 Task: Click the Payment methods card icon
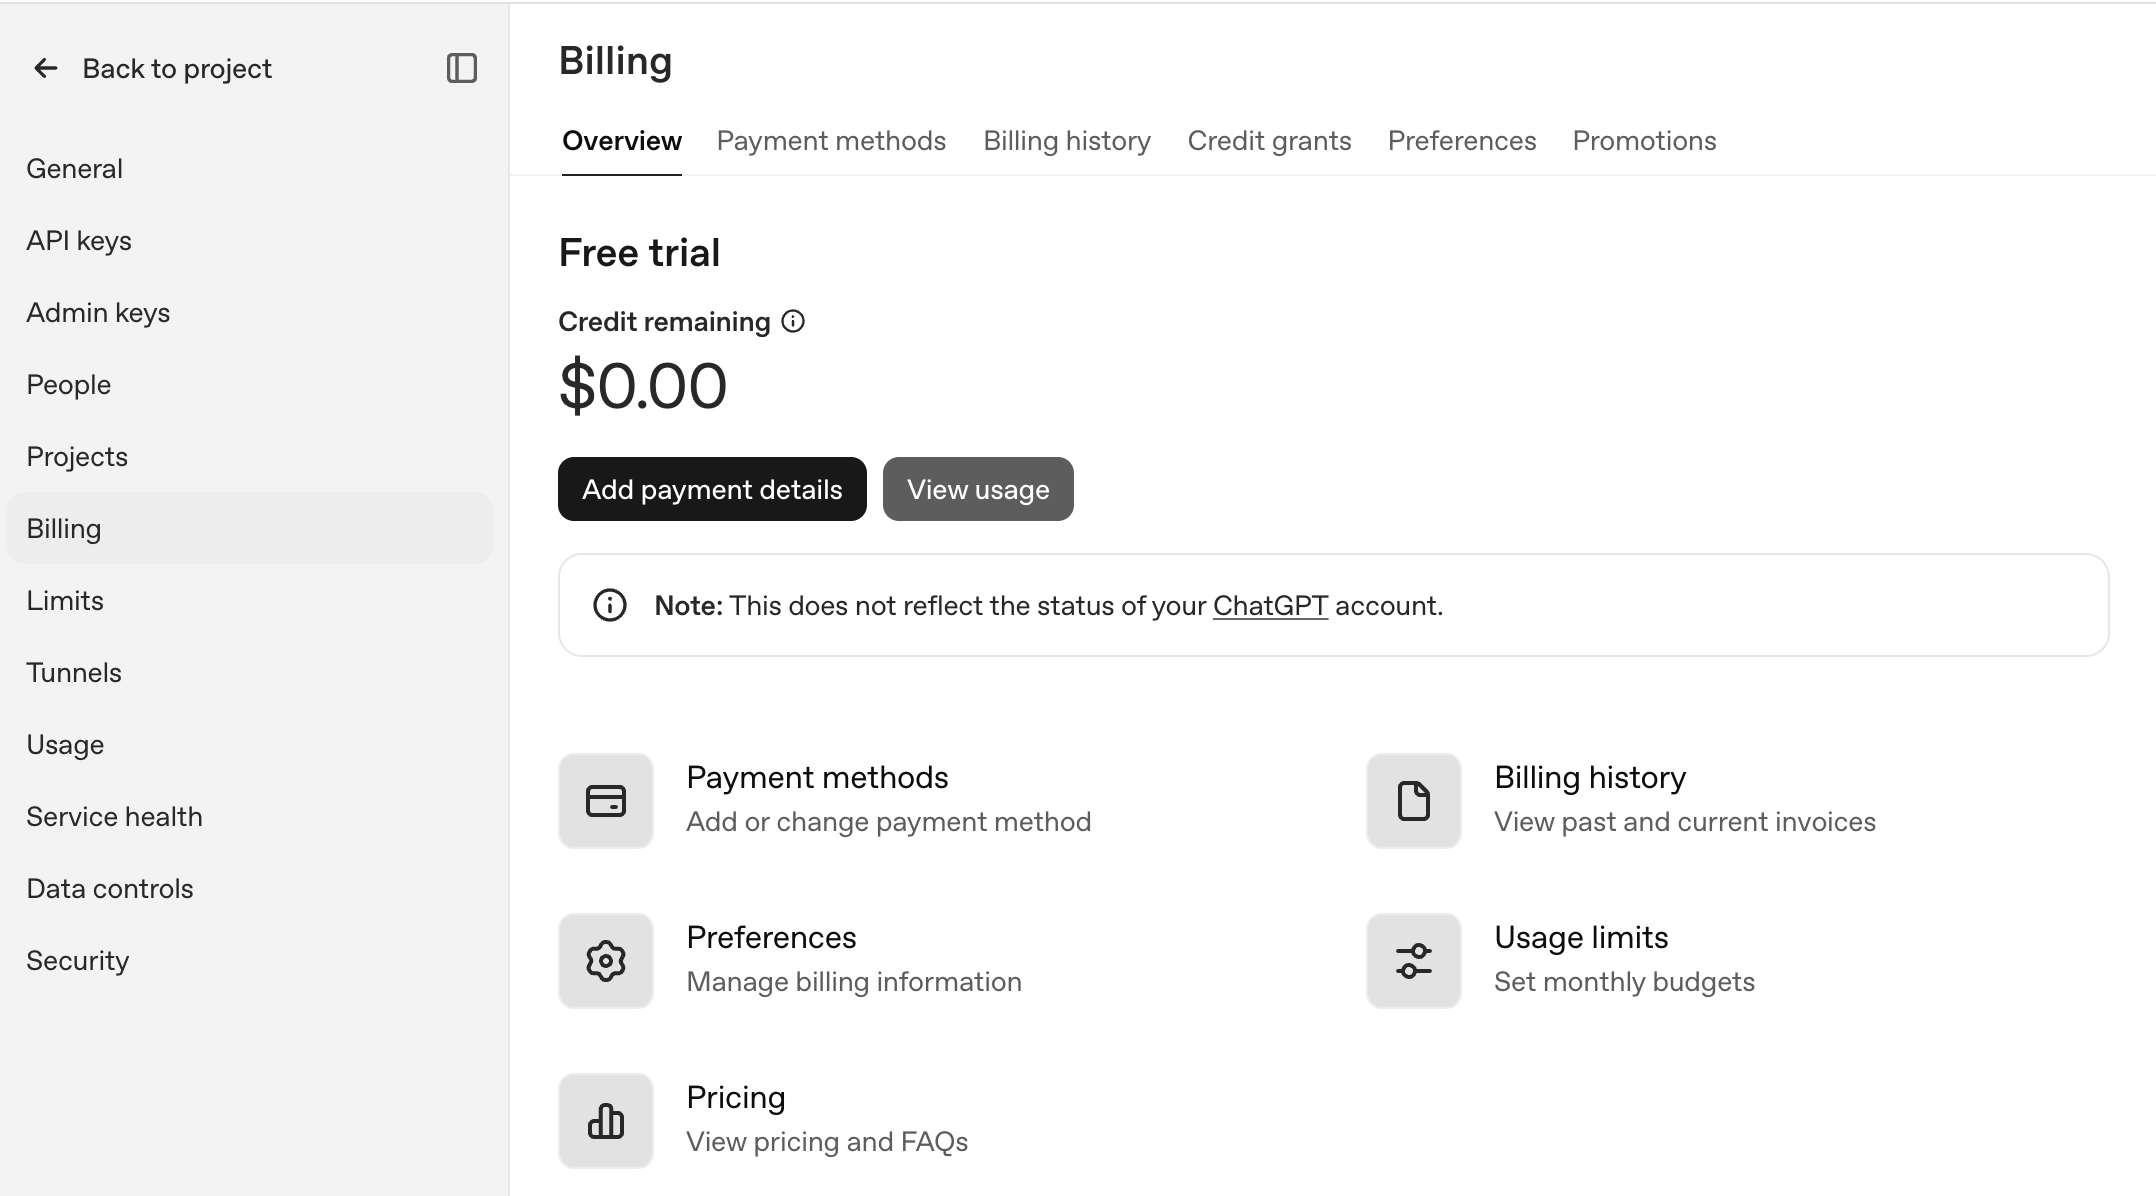point(606,801)
